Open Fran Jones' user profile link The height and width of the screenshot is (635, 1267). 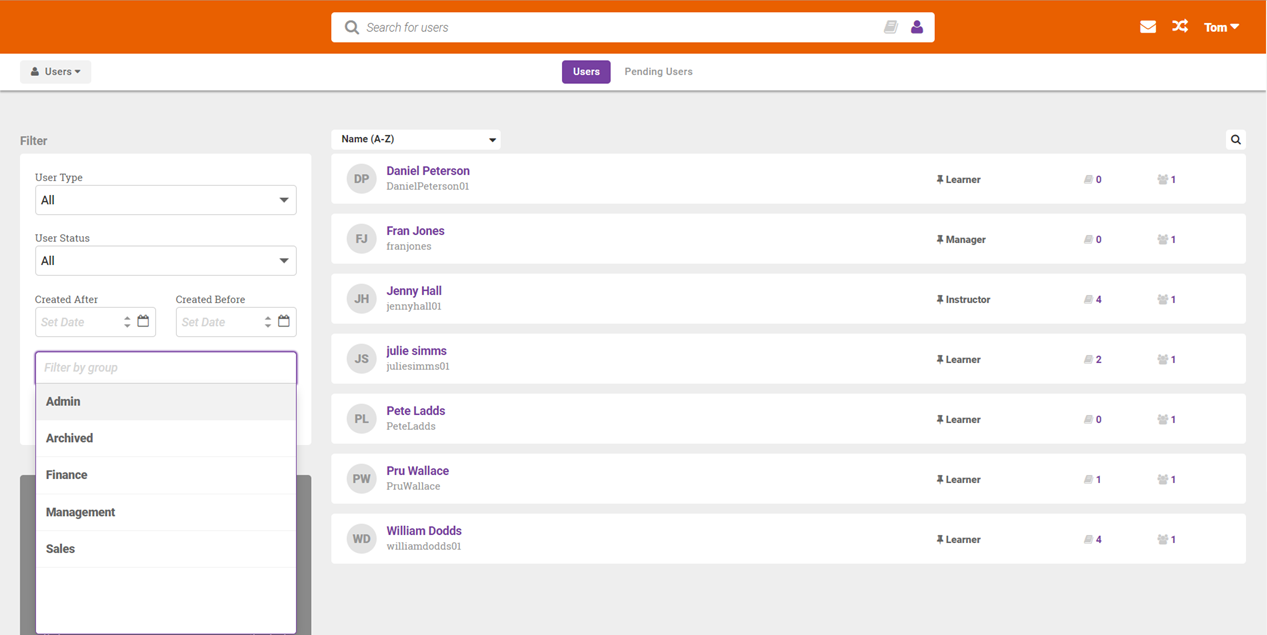click(415, 231)
